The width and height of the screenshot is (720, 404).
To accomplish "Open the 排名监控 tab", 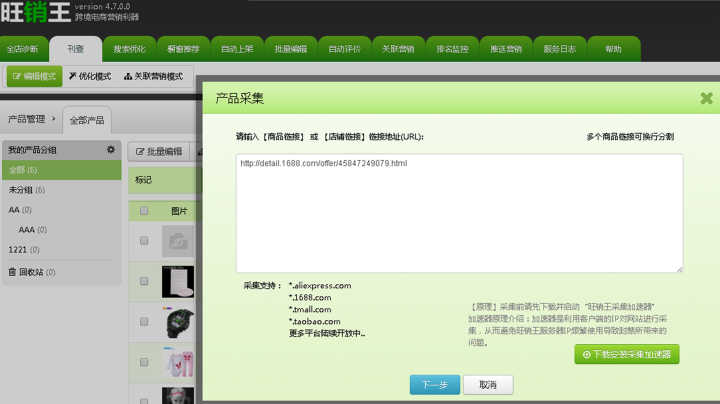I will pyautogui.click(x=452, y=49).
